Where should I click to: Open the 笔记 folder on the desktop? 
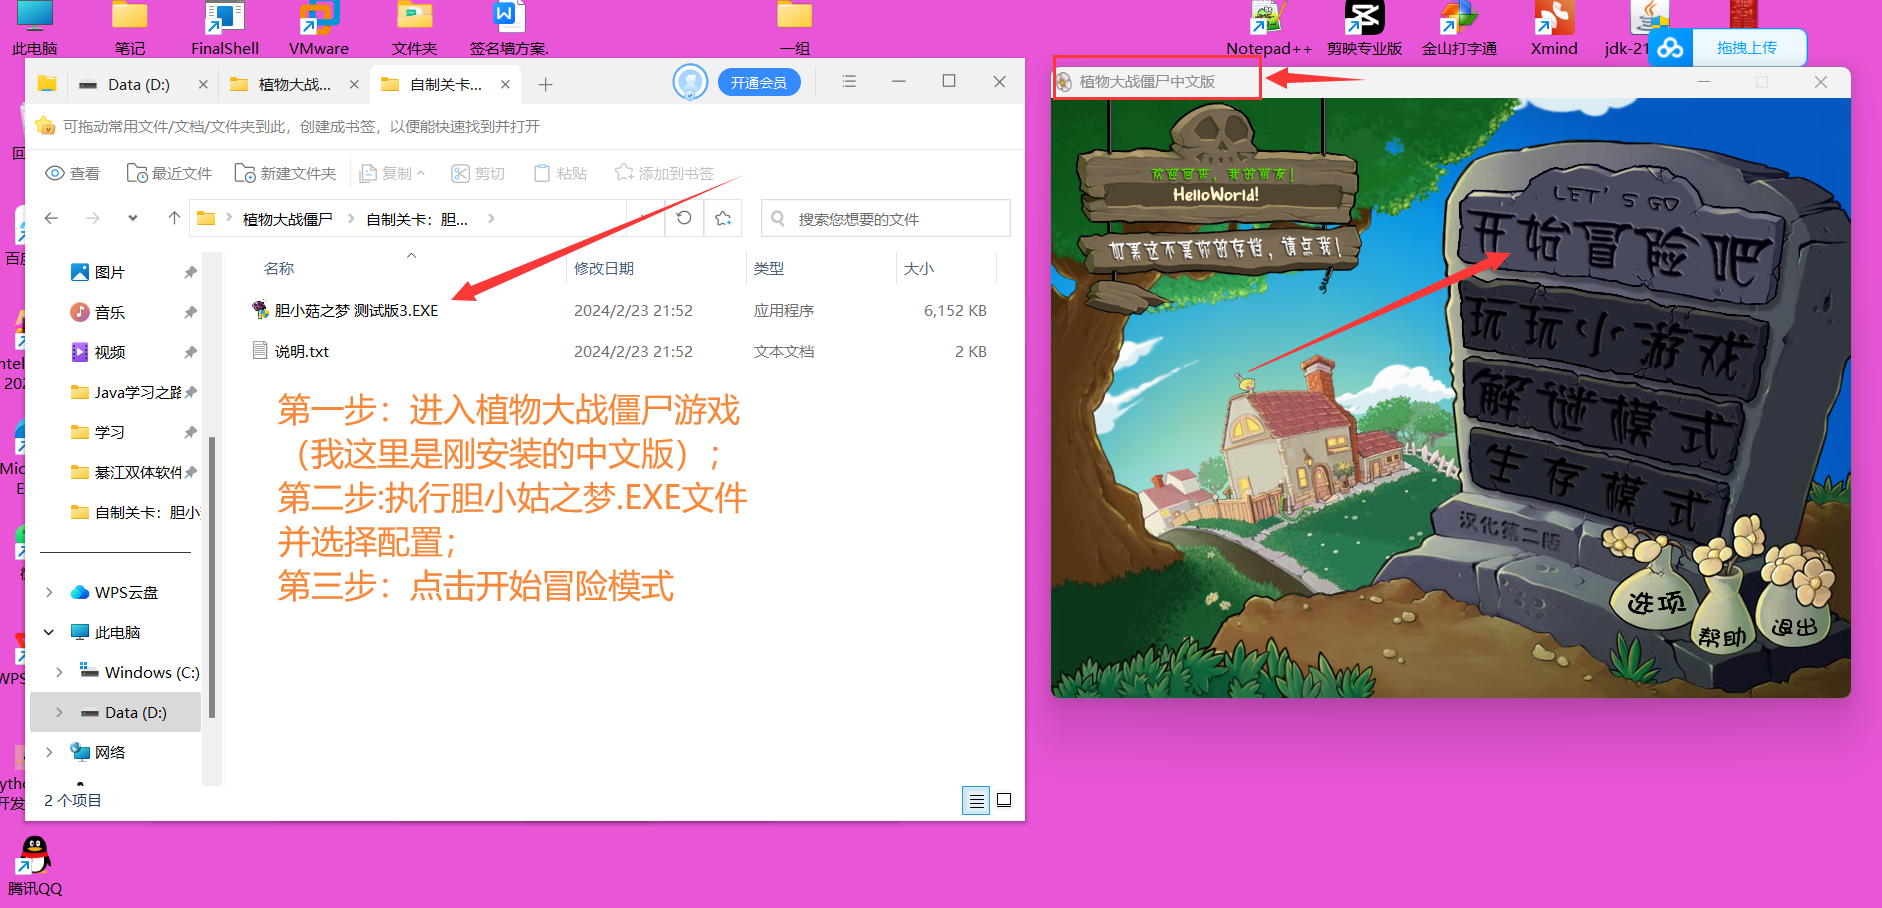click(130, 28)
